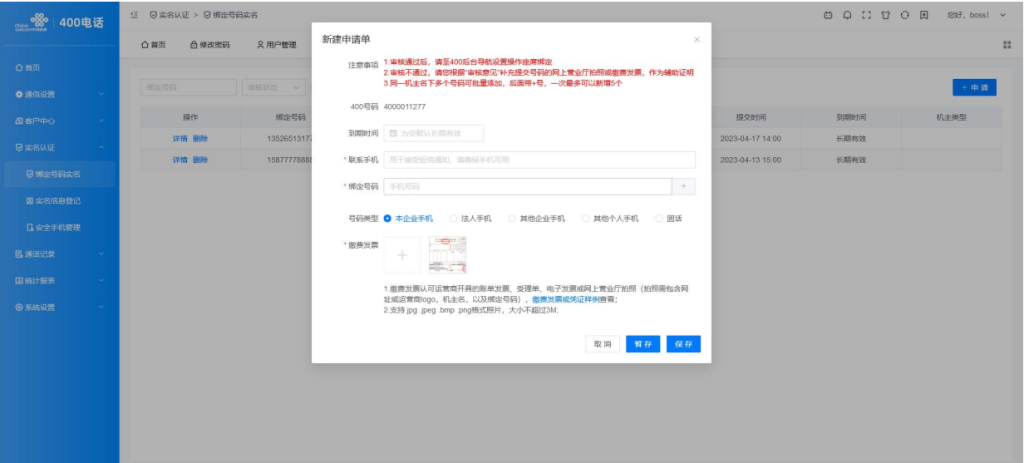
Task: Select 固话 radio option
Action: 669,219
